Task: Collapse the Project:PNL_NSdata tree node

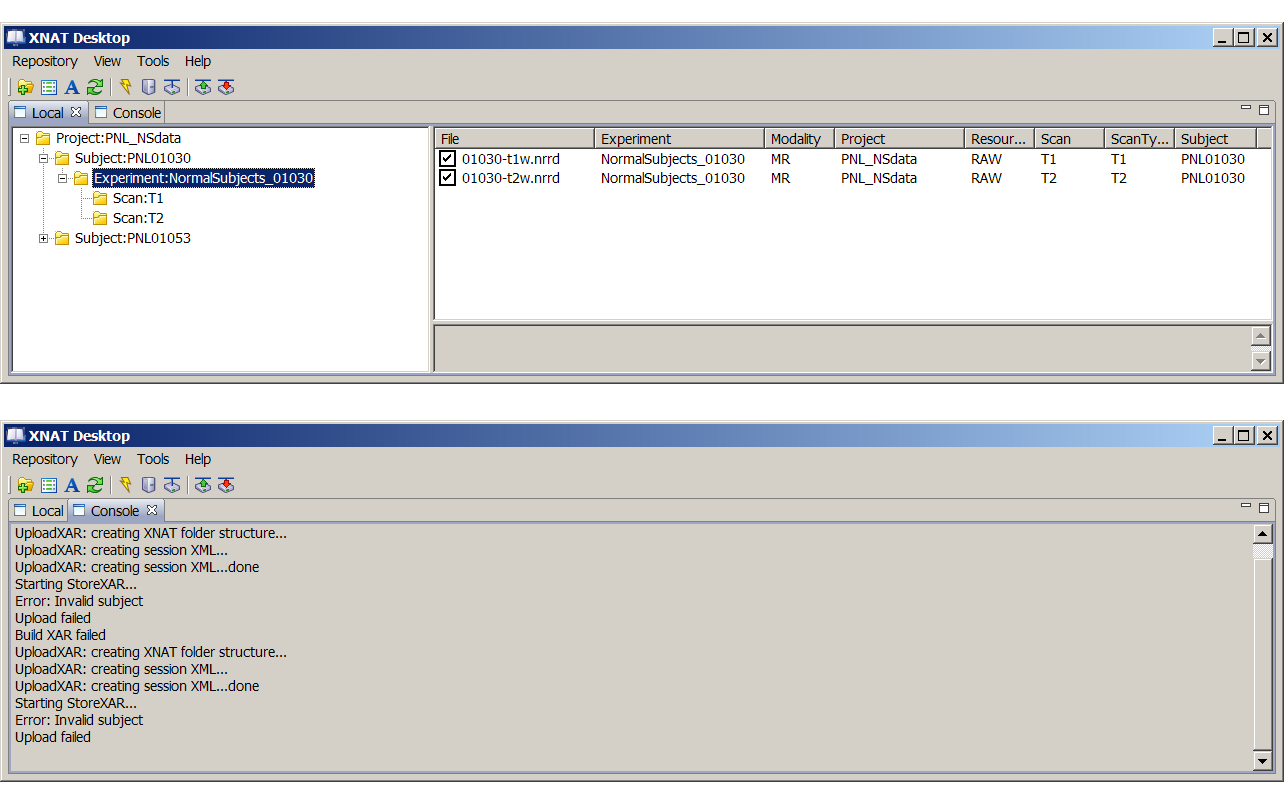Action: click(x=25, y=138)
